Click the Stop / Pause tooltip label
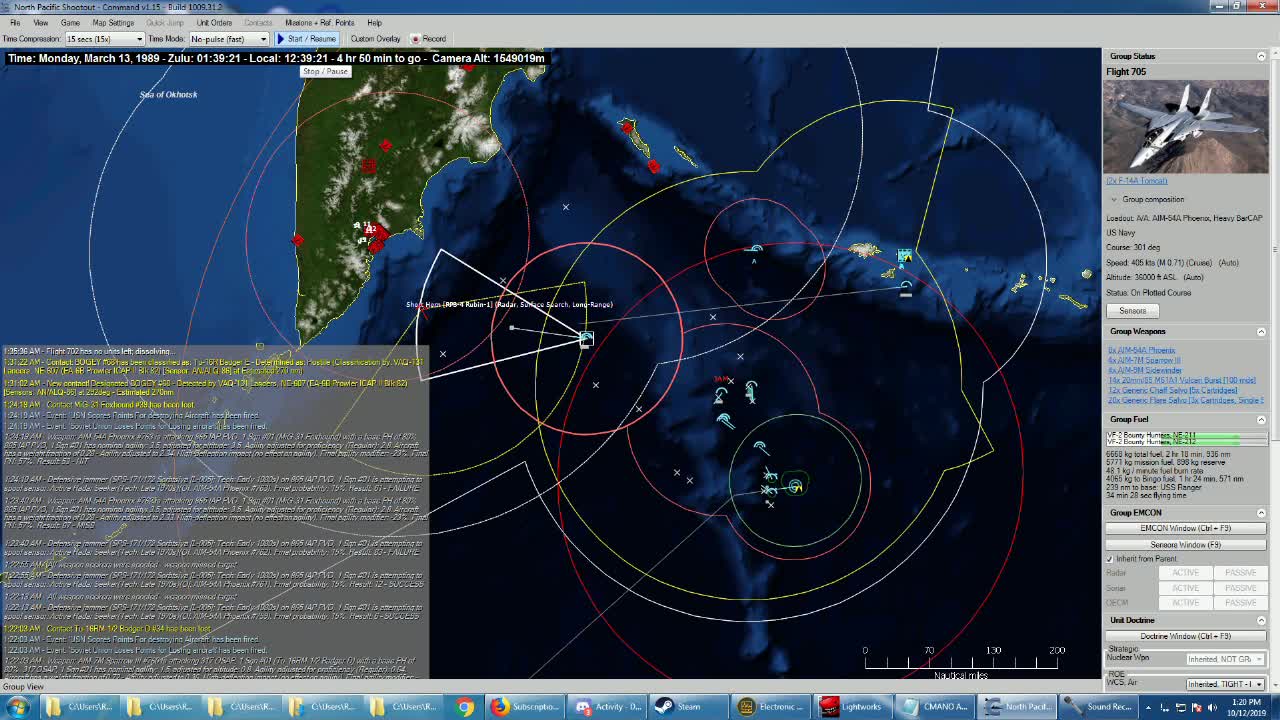 (325, 71)
